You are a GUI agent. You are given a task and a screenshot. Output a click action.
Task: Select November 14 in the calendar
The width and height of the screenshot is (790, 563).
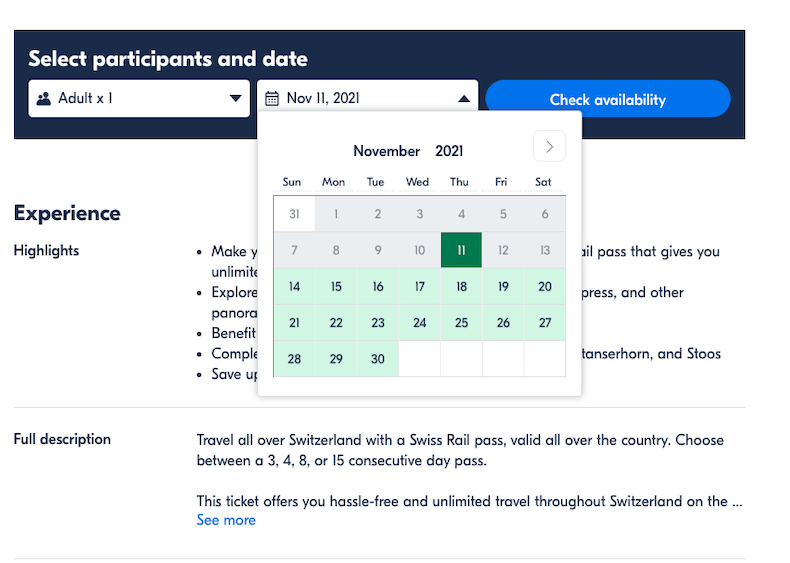(294, 286)
